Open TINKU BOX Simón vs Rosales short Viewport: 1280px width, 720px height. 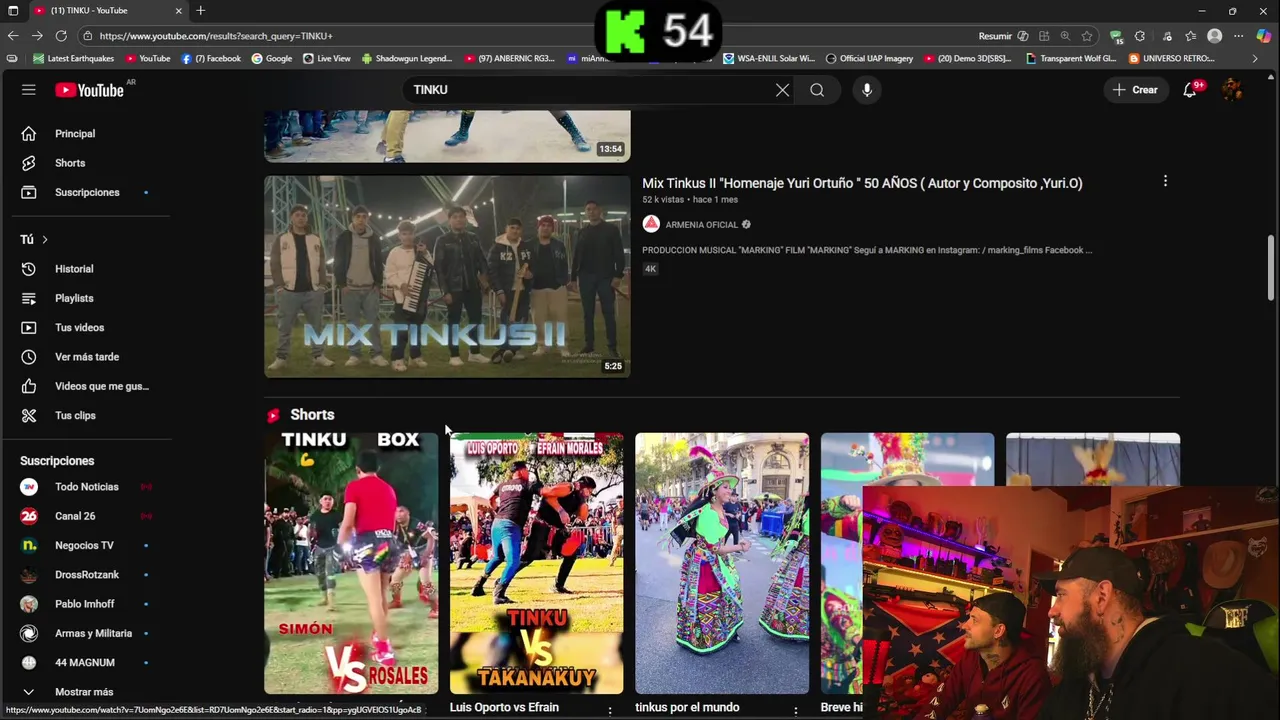click(351, 563)
